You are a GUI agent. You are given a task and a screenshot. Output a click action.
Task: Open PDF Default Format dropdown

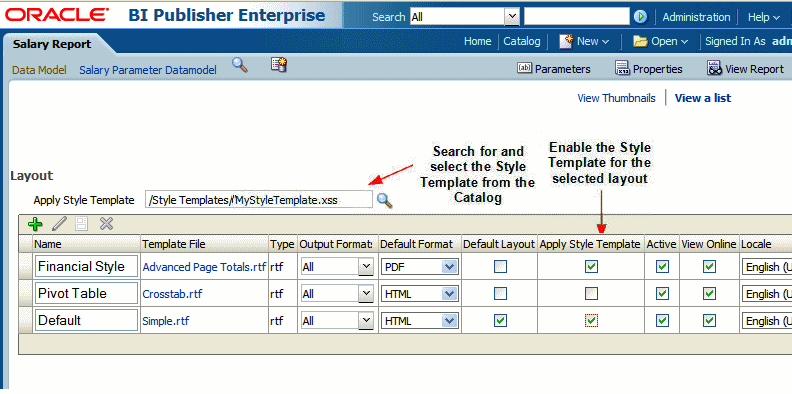(449, 267)
